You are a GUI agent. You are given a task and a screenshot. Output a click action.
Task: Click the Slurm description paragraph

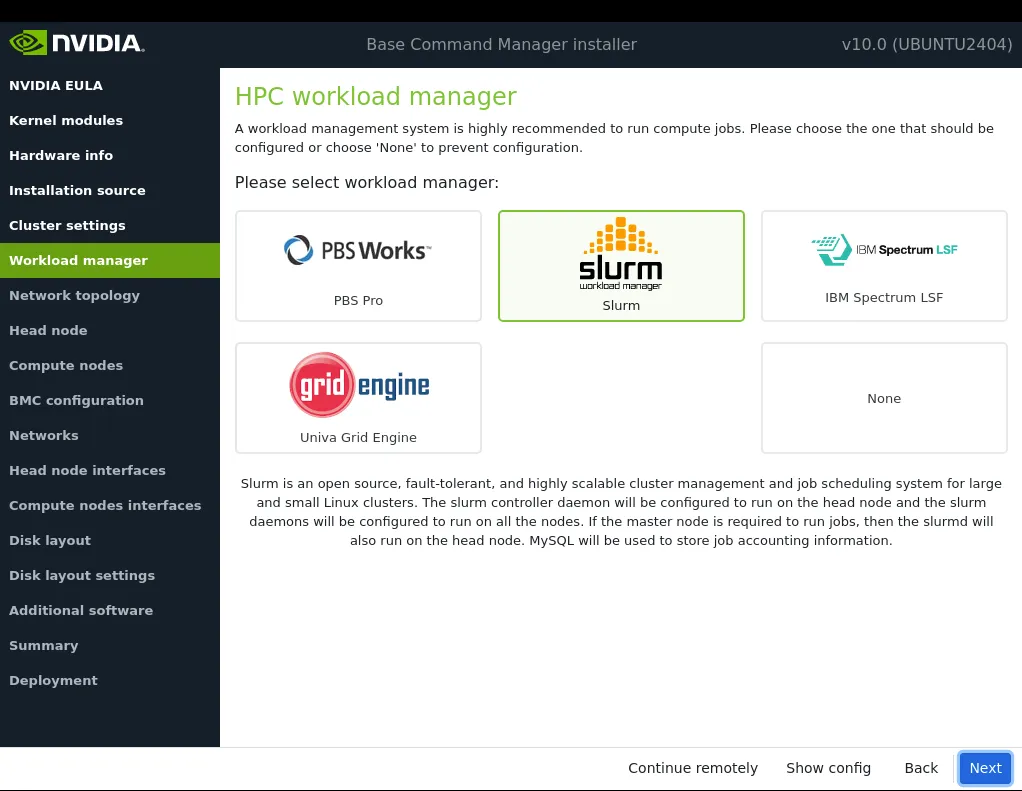620,512
